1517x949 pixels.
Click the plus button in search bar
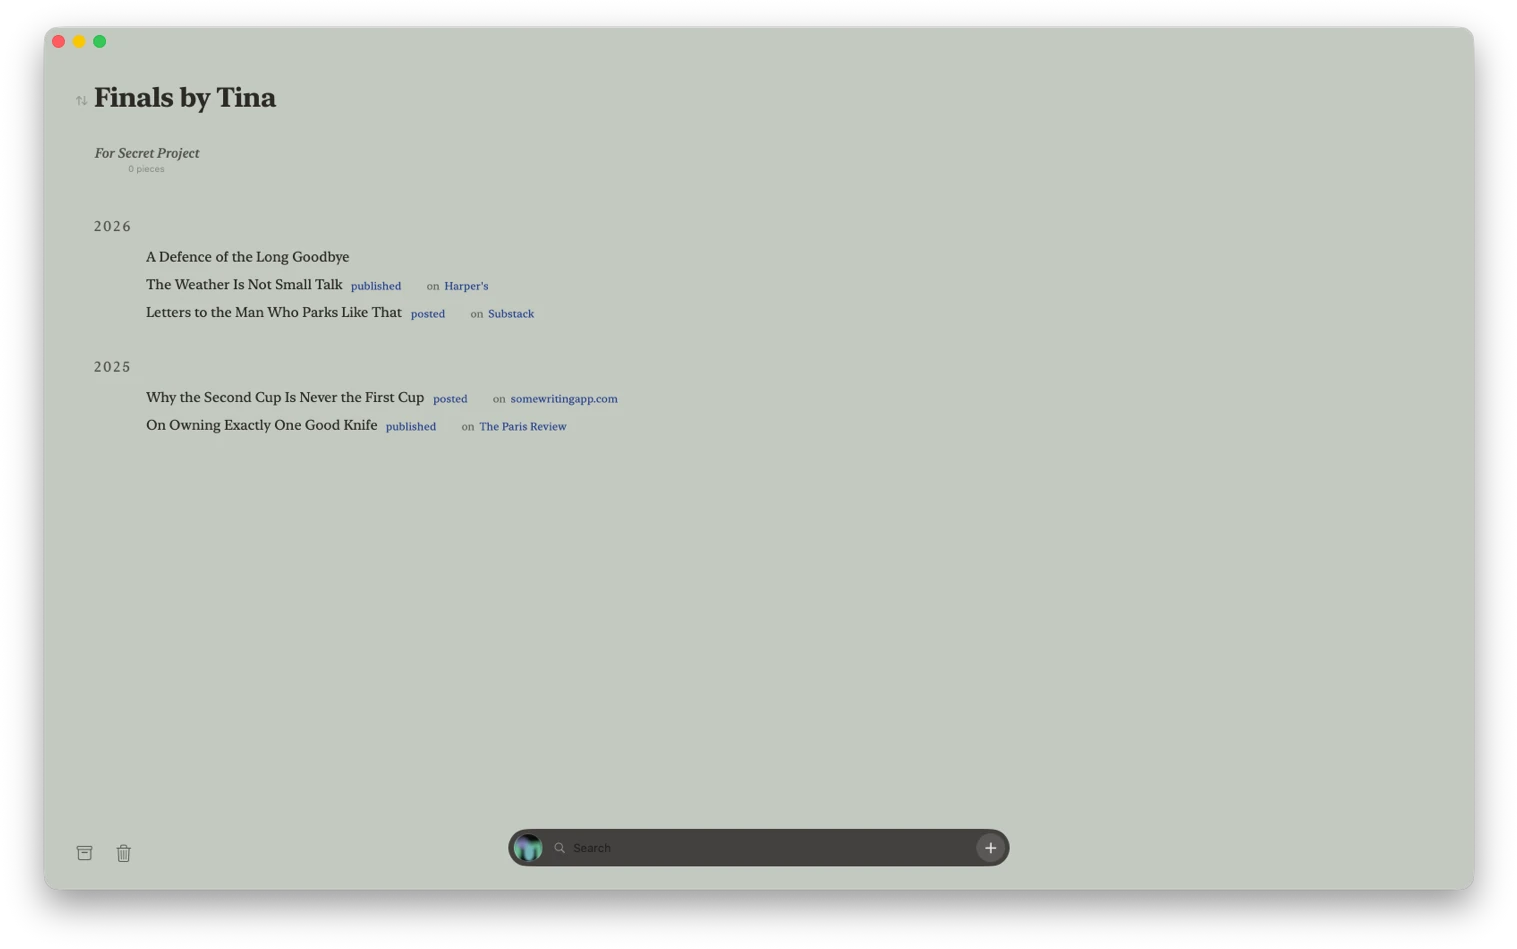point(990,848)
